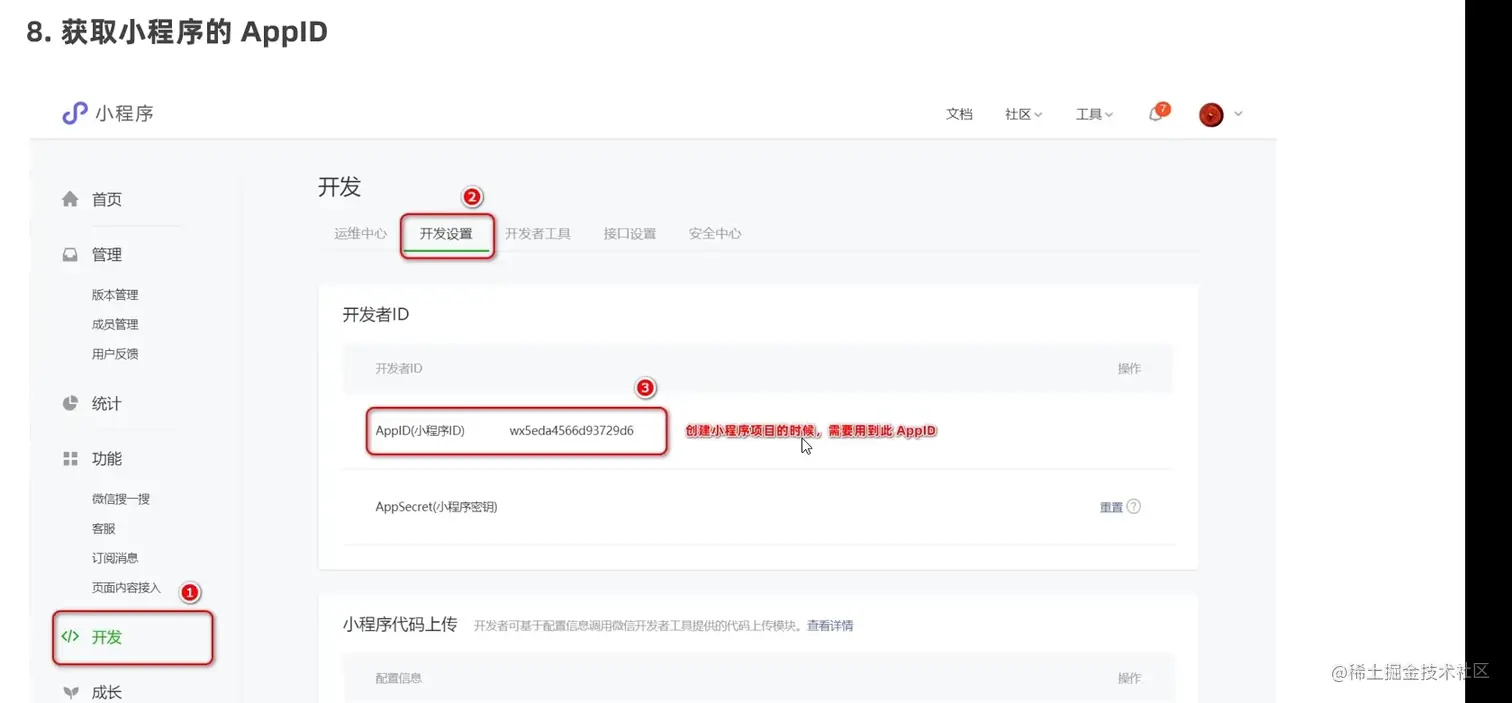Viewport: 1512px width, 703px height.
Task: Click the 开发 code bracket icon
Action: [x=70, y=637]
